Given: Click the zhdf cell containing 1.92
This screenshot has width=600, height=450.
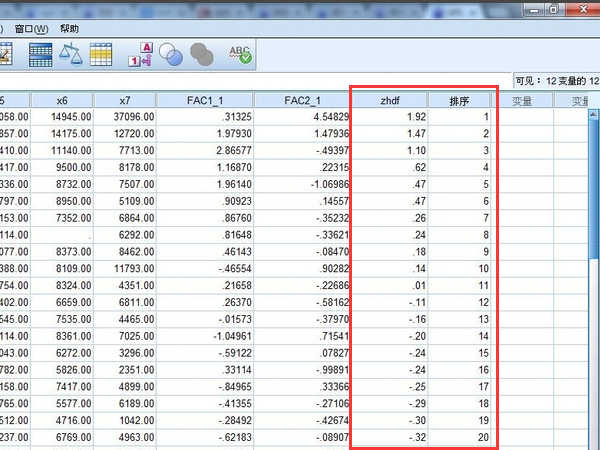Looking at the screenshot, I should (x=390, y=117).
